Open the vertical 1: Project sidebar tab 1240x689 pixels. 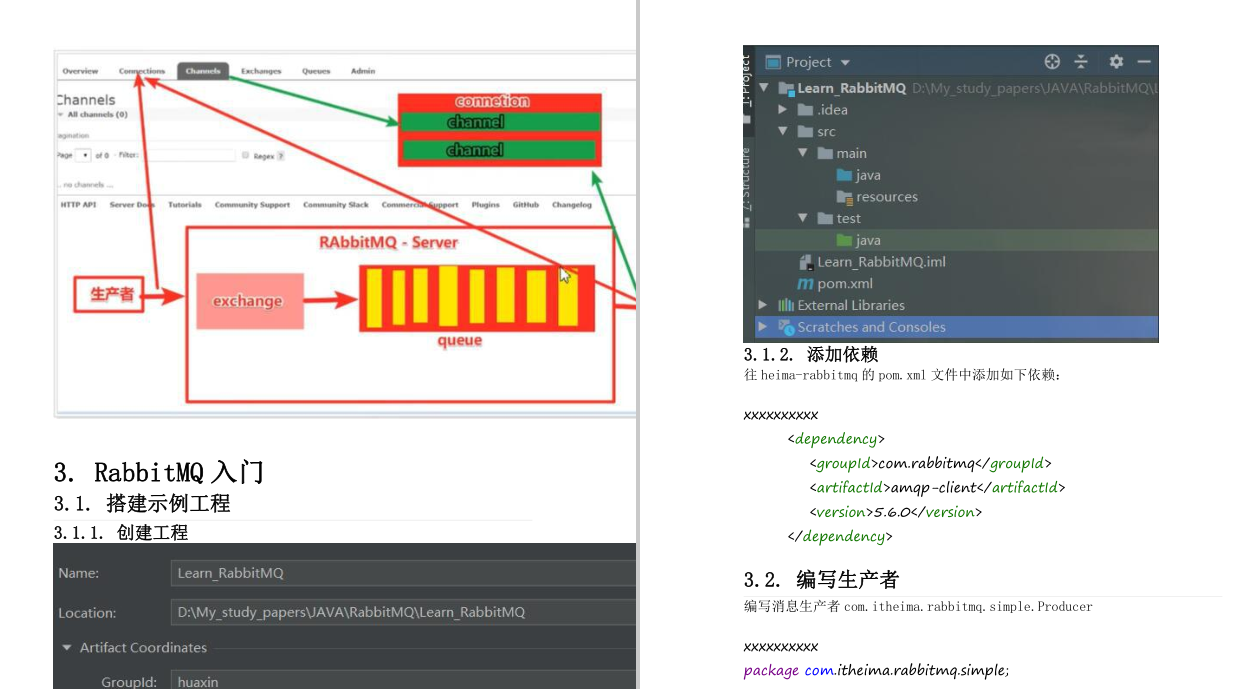(748, 80)
